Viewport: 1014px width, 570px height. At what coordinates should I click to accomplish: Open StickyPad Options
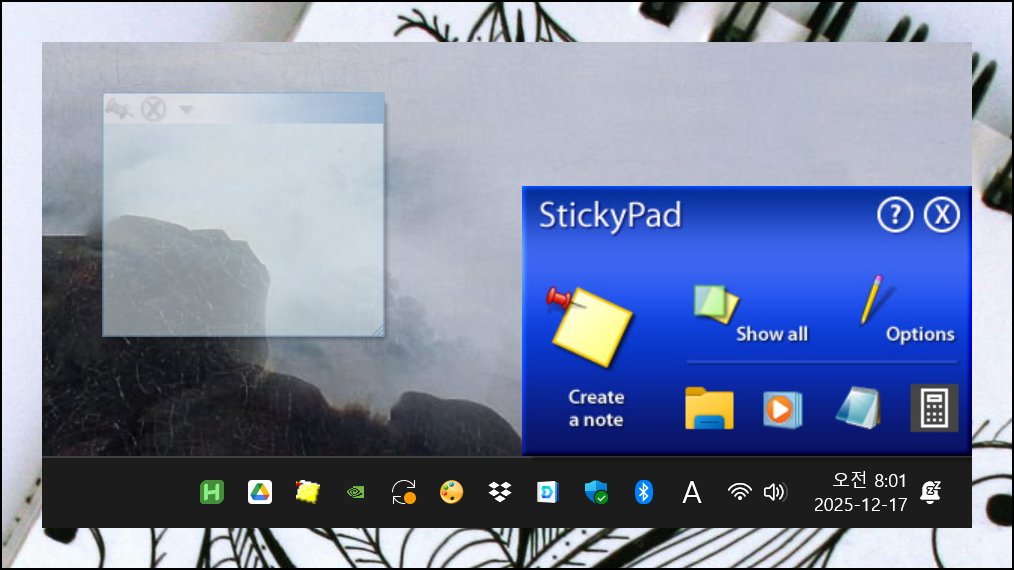click(x=920, y=334)
